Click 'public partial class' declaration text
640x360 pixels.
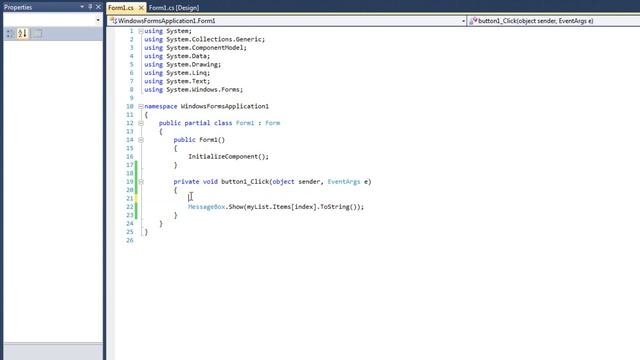pyautogui.click(x=196, y=123)
